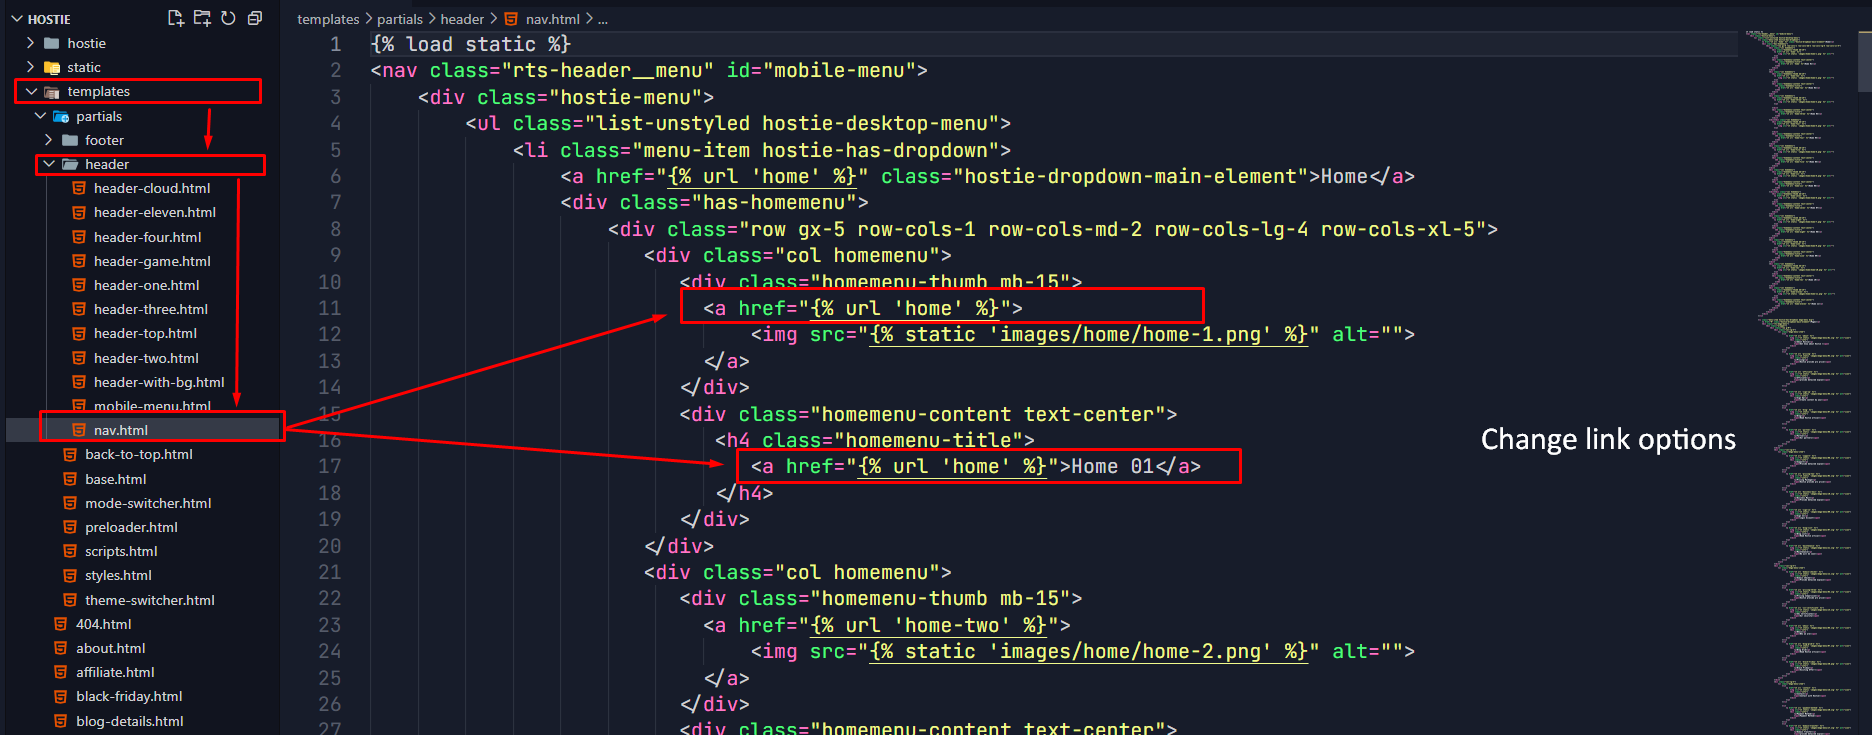Collapse the partials folder chevron
The width and height of the screenshot is (1872, 735).
(40, 116)
